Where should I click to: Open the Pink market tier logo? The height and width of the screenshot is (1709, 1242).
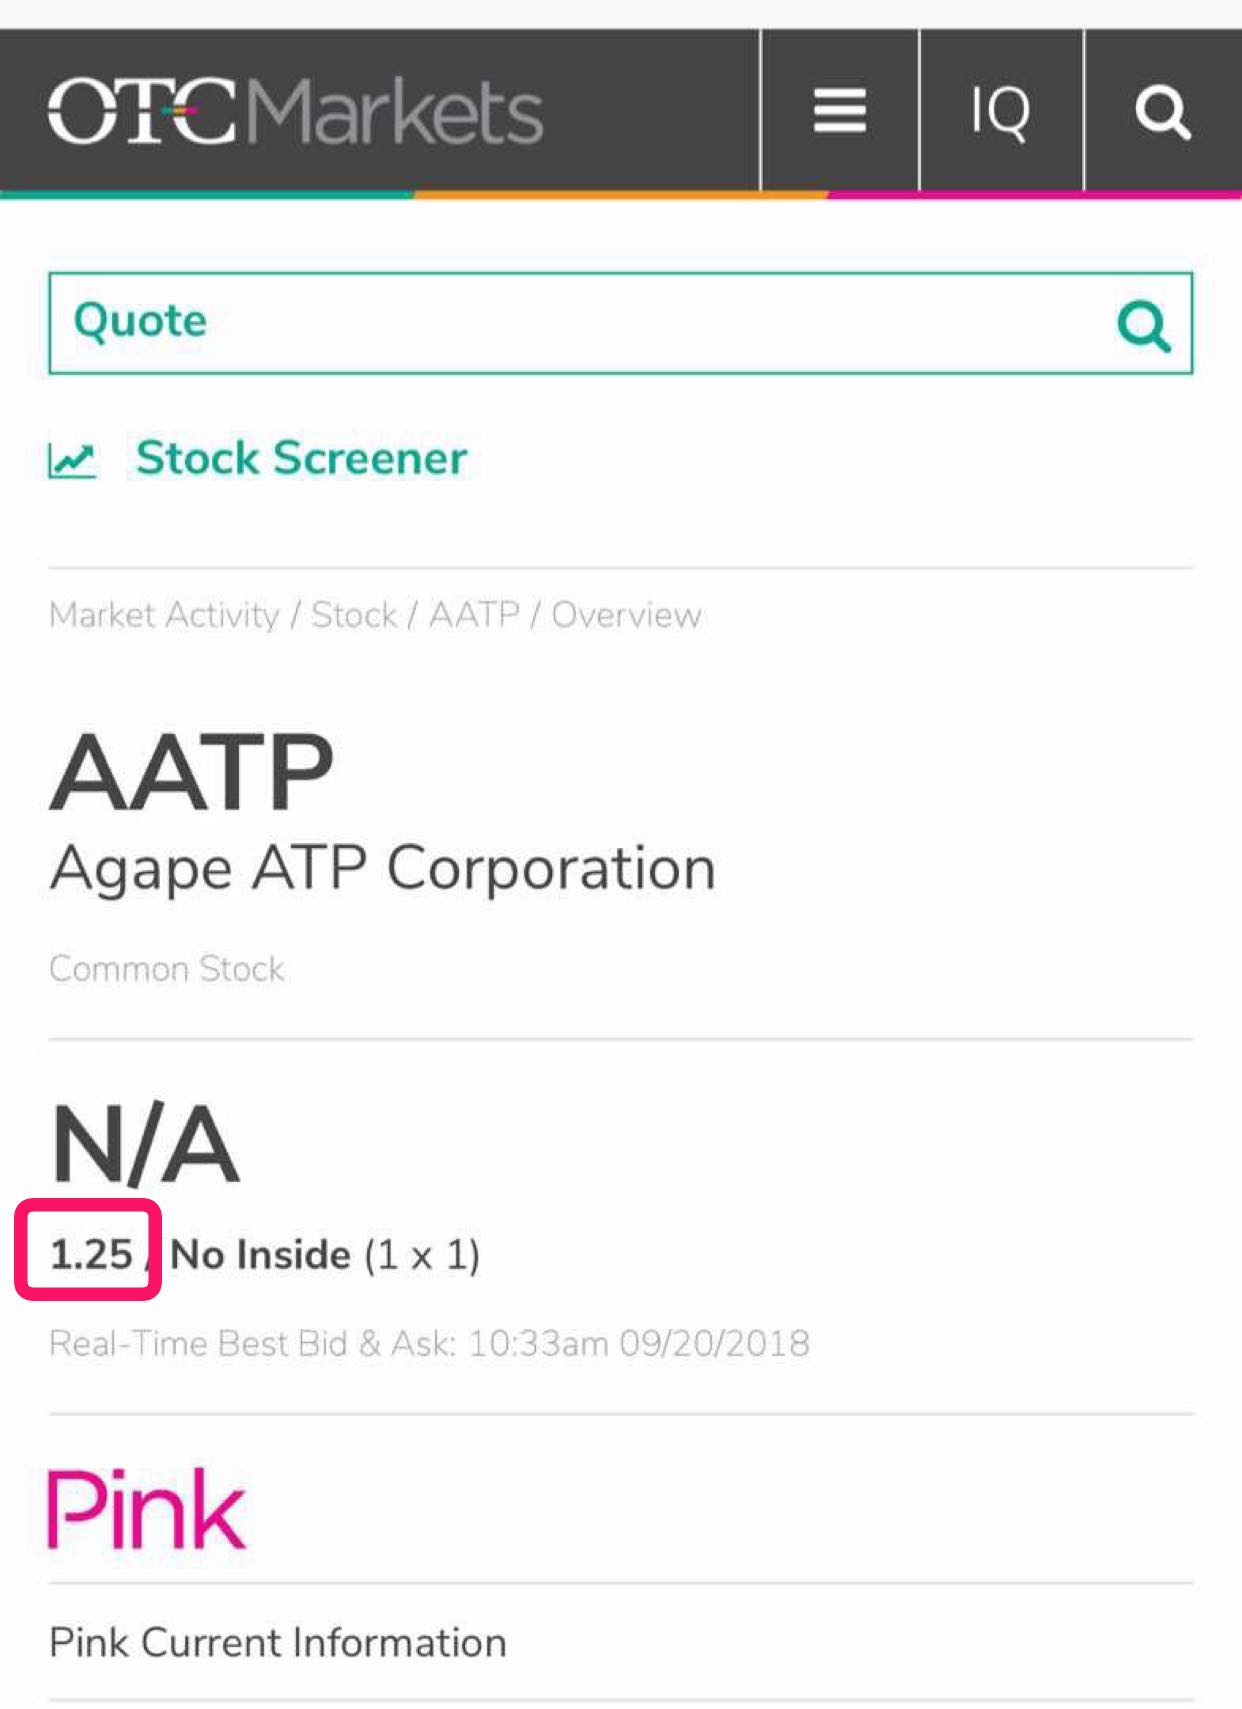point(147,1509)
